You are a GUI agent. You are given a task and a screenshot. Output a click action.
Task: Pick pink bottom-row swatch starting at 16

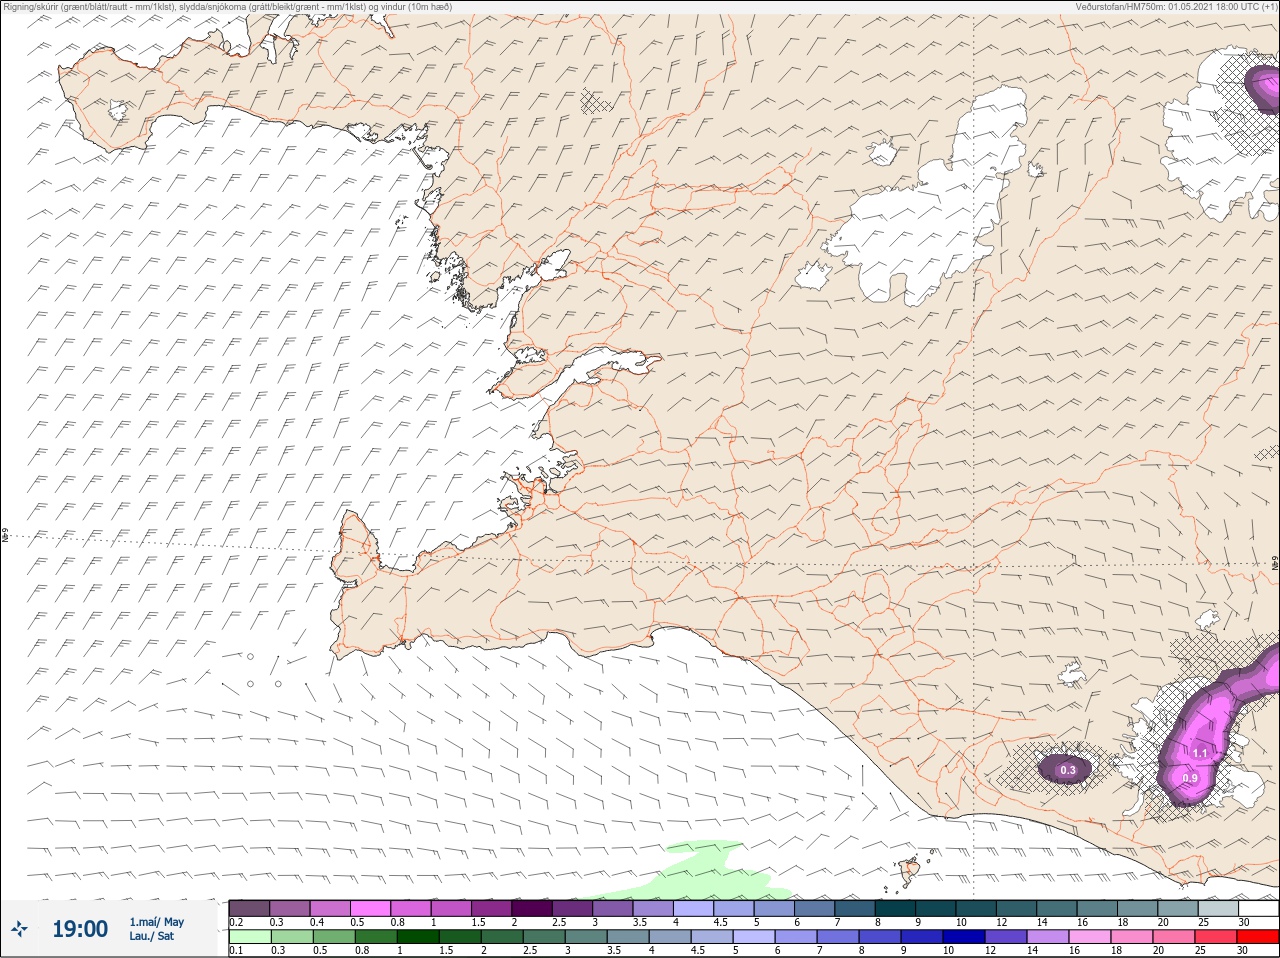pos(1090,937)
